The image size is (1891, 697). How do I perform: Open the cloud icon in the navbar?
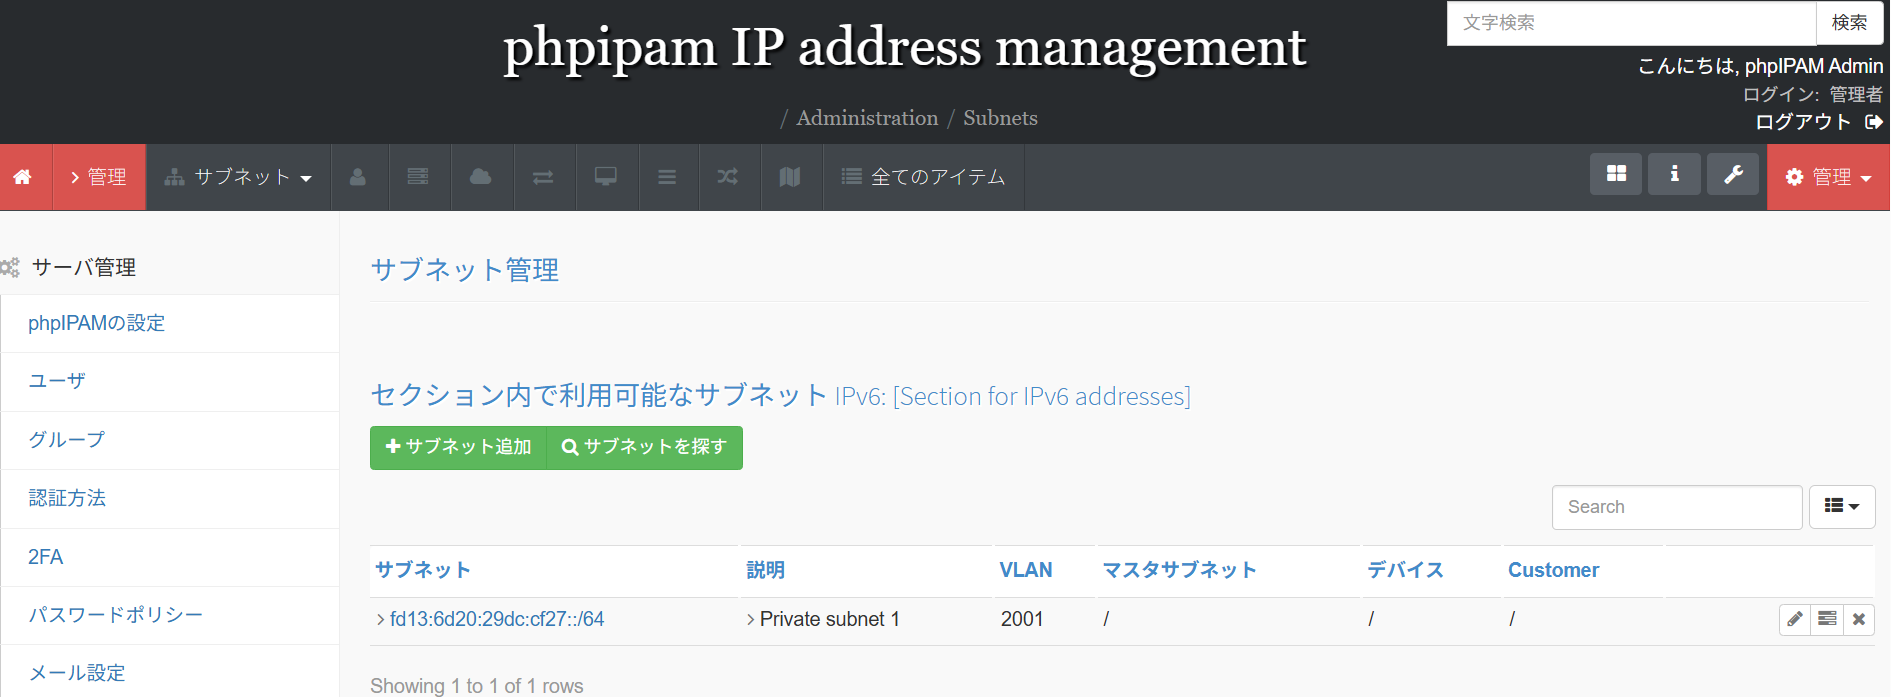coord(481,177)
